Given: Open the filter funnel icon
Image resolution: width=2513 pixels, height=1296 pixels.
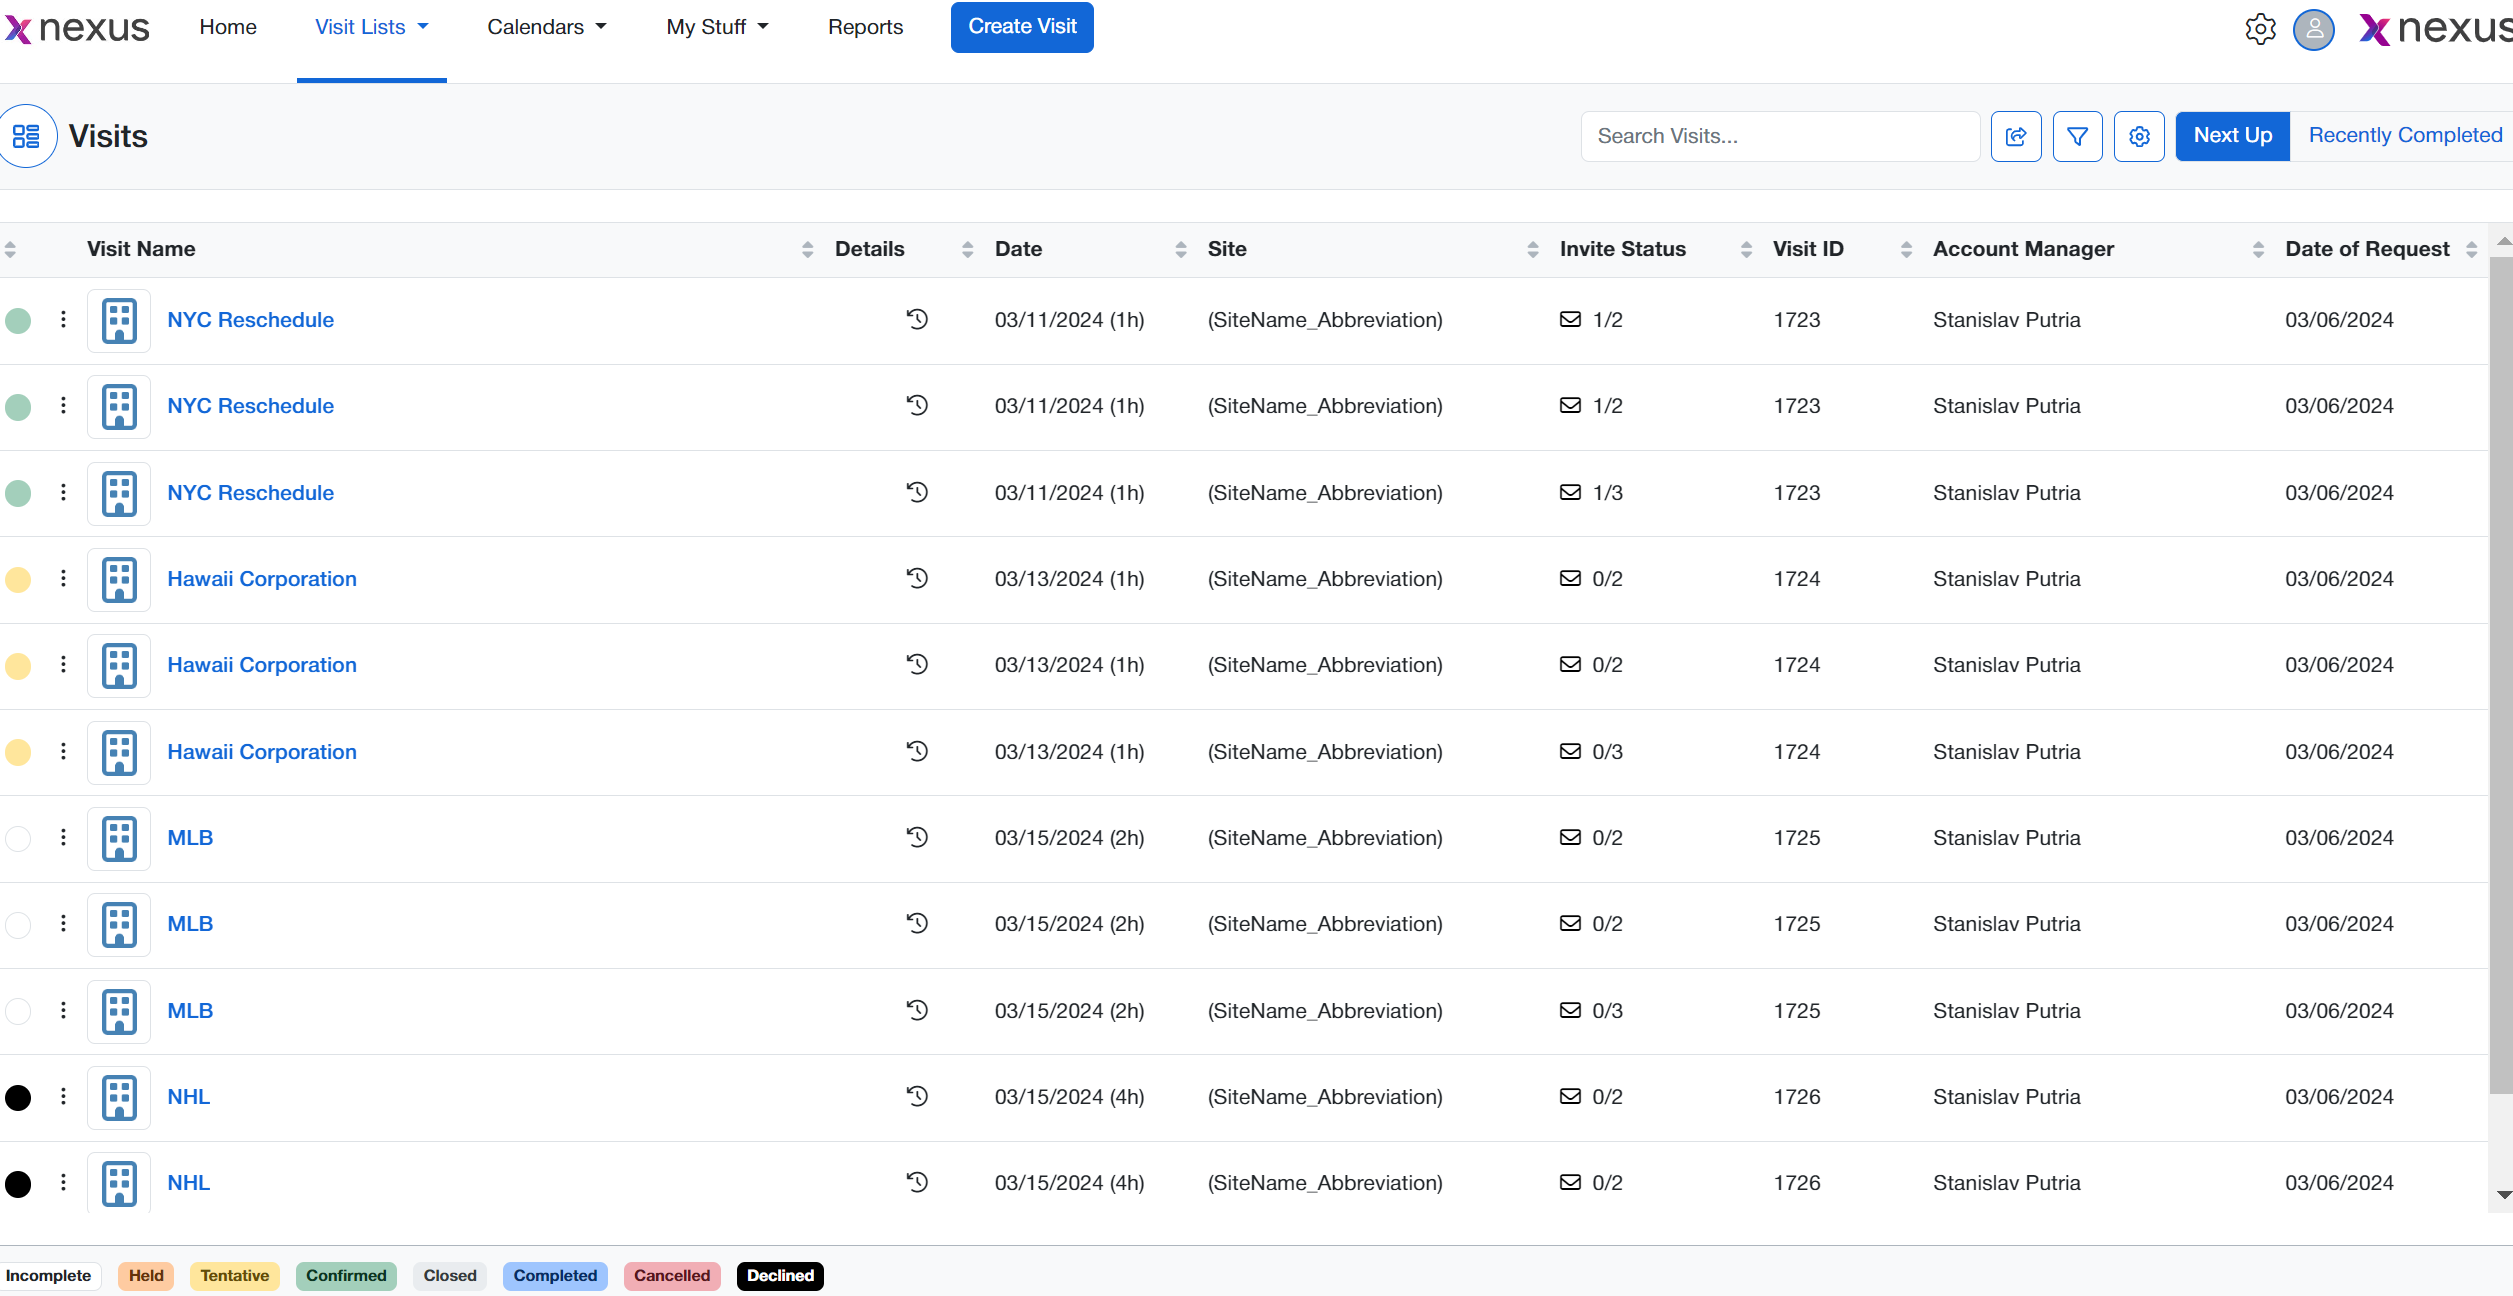Looking at the screenshot, I should point(2077,136).
